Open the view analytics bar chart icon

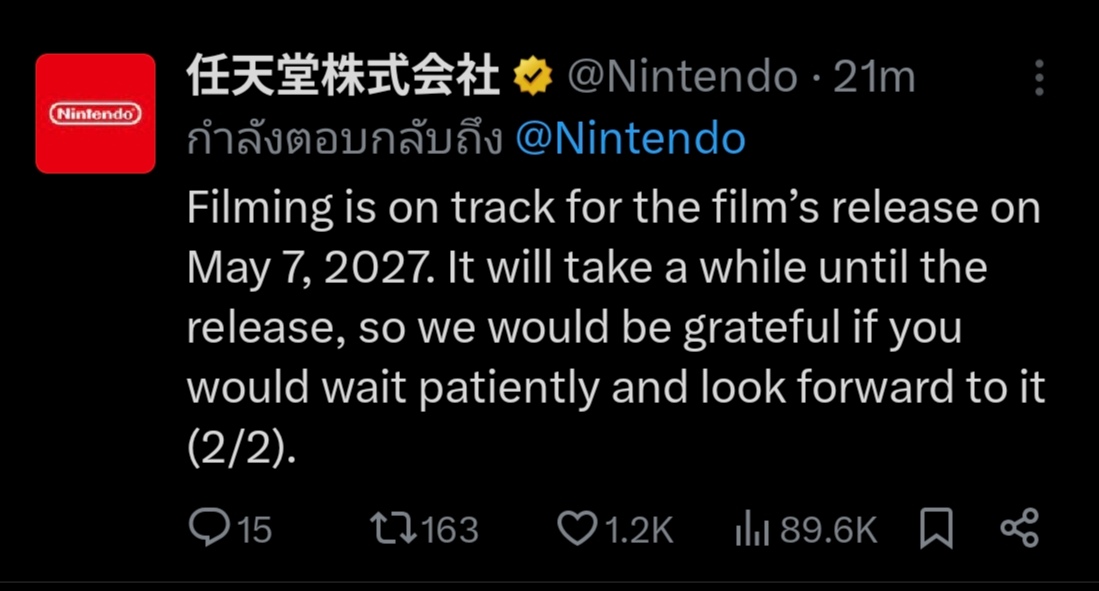click(752, 529)
